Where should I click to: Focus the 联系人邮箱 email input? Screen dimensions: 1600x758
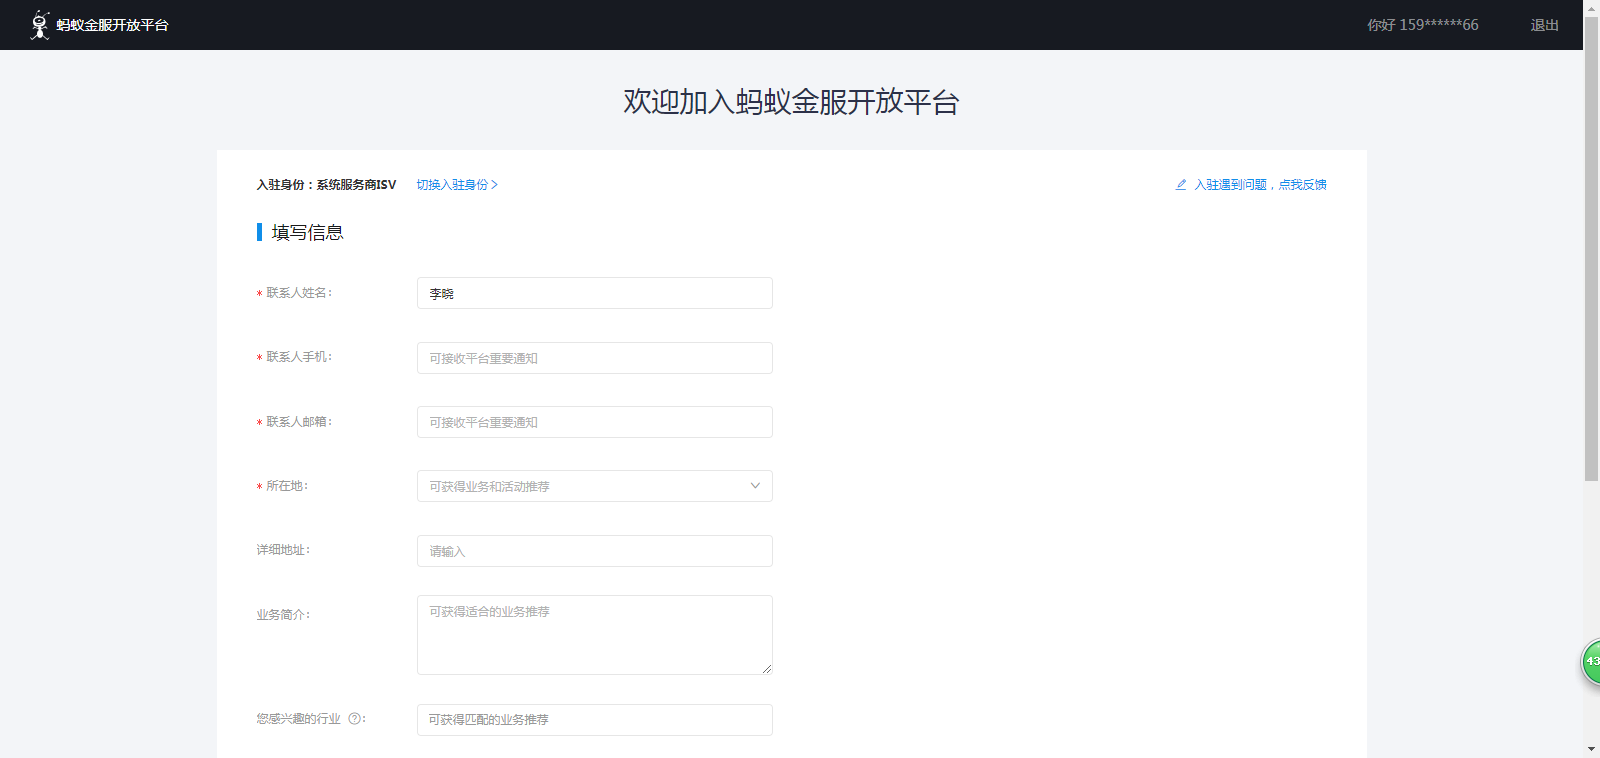(x=595, y=422)
